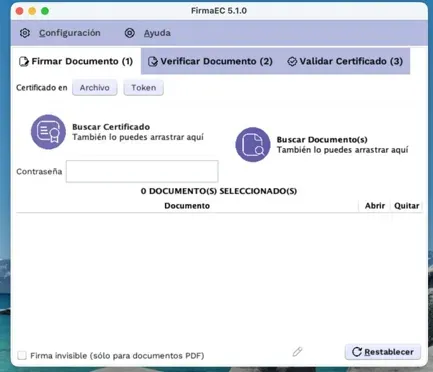
Task: Switch to Validar Certificado (3) tab
Action: click(345, 61)
